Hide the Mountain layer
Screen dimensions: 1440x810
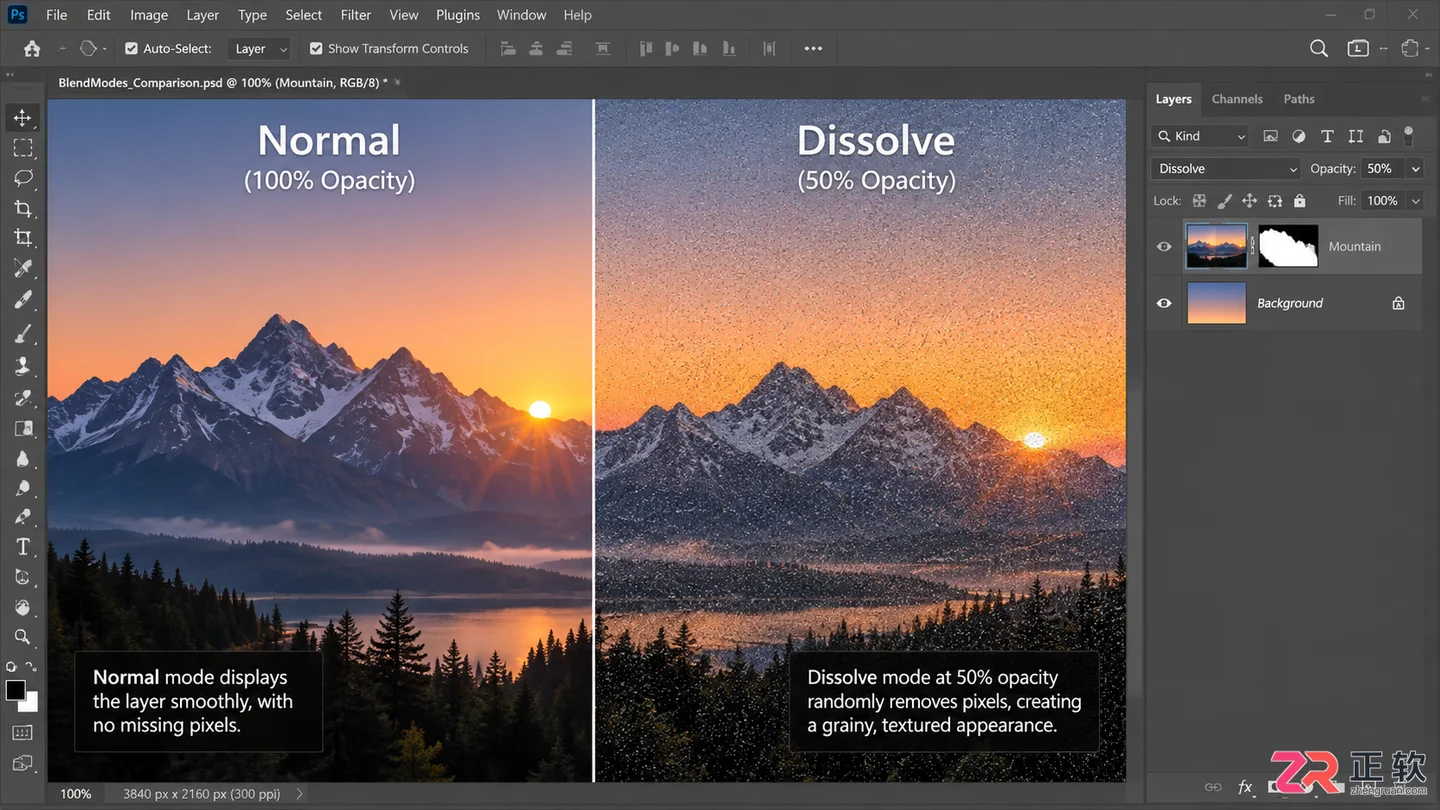(1164, 246)
